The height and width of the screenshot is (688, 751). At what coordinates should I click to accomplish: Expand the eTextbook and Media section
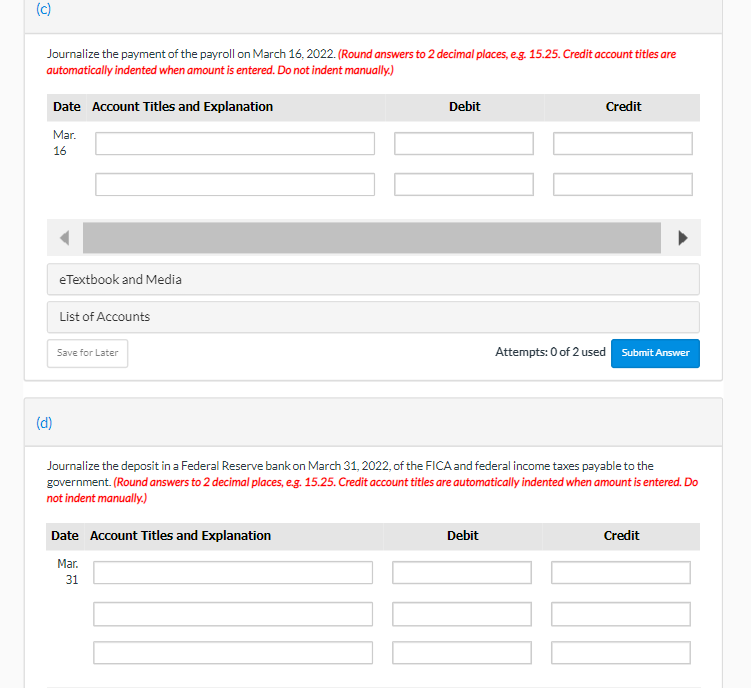click(373, 279)
